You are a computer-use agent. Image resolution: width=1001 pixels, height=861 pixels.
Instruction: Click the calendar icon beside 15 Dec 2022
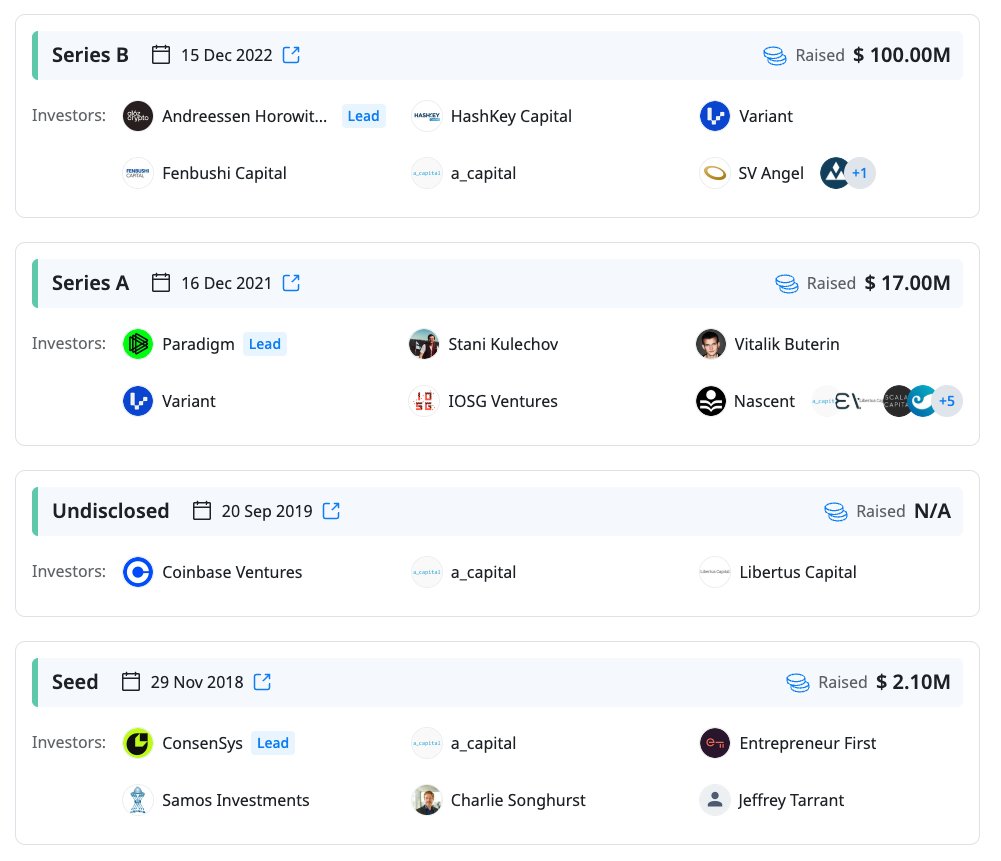tap(161, 55)
